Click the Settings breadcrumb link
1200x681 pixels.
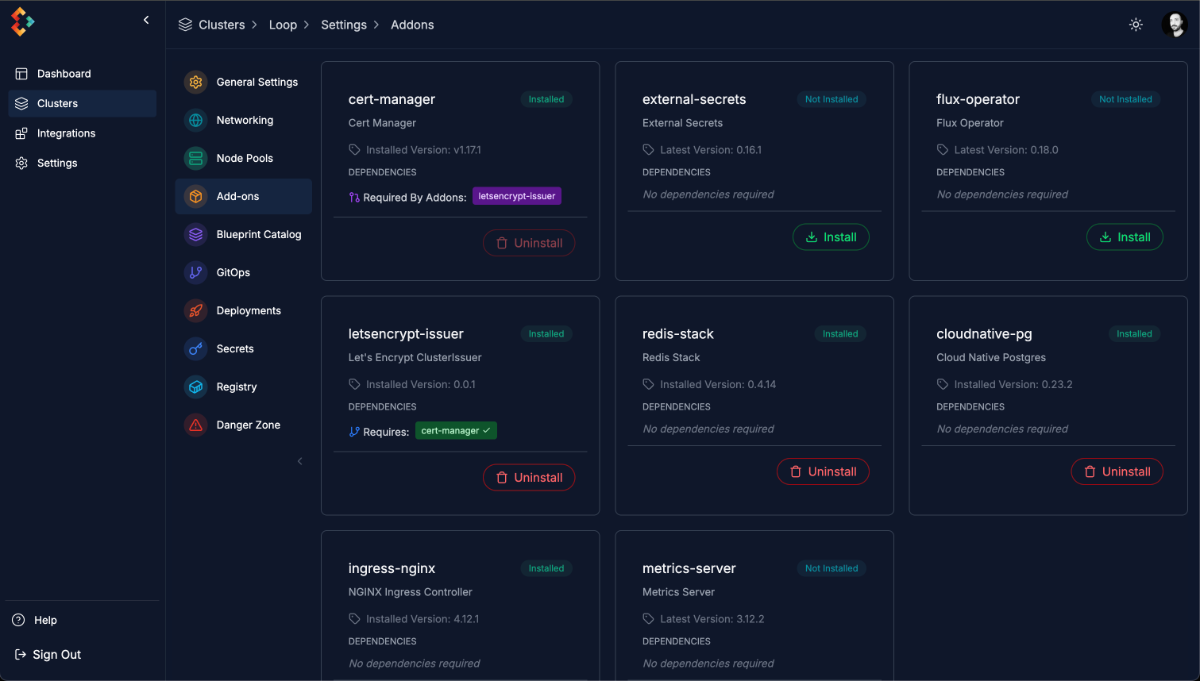click(x=344, y=25)
